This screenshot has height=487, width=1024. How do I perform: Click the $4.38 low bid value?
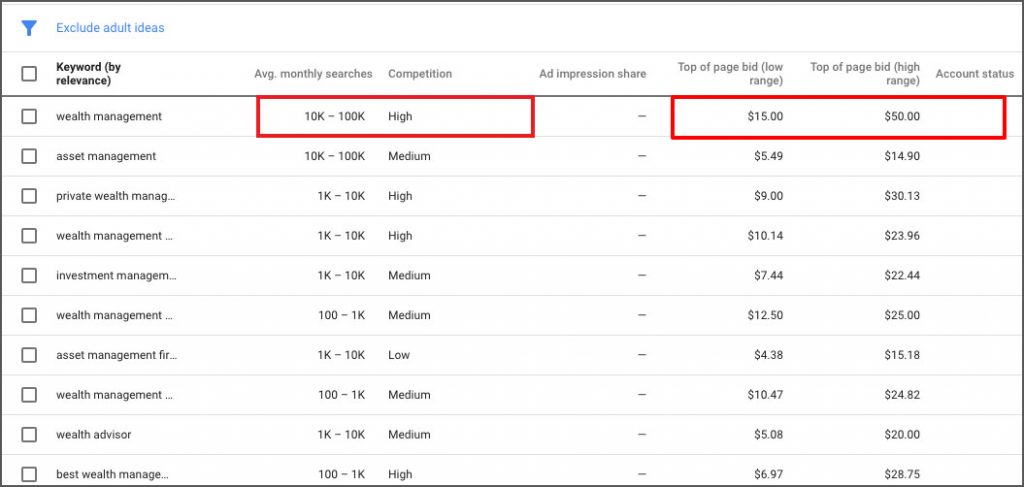pos(769,355)
